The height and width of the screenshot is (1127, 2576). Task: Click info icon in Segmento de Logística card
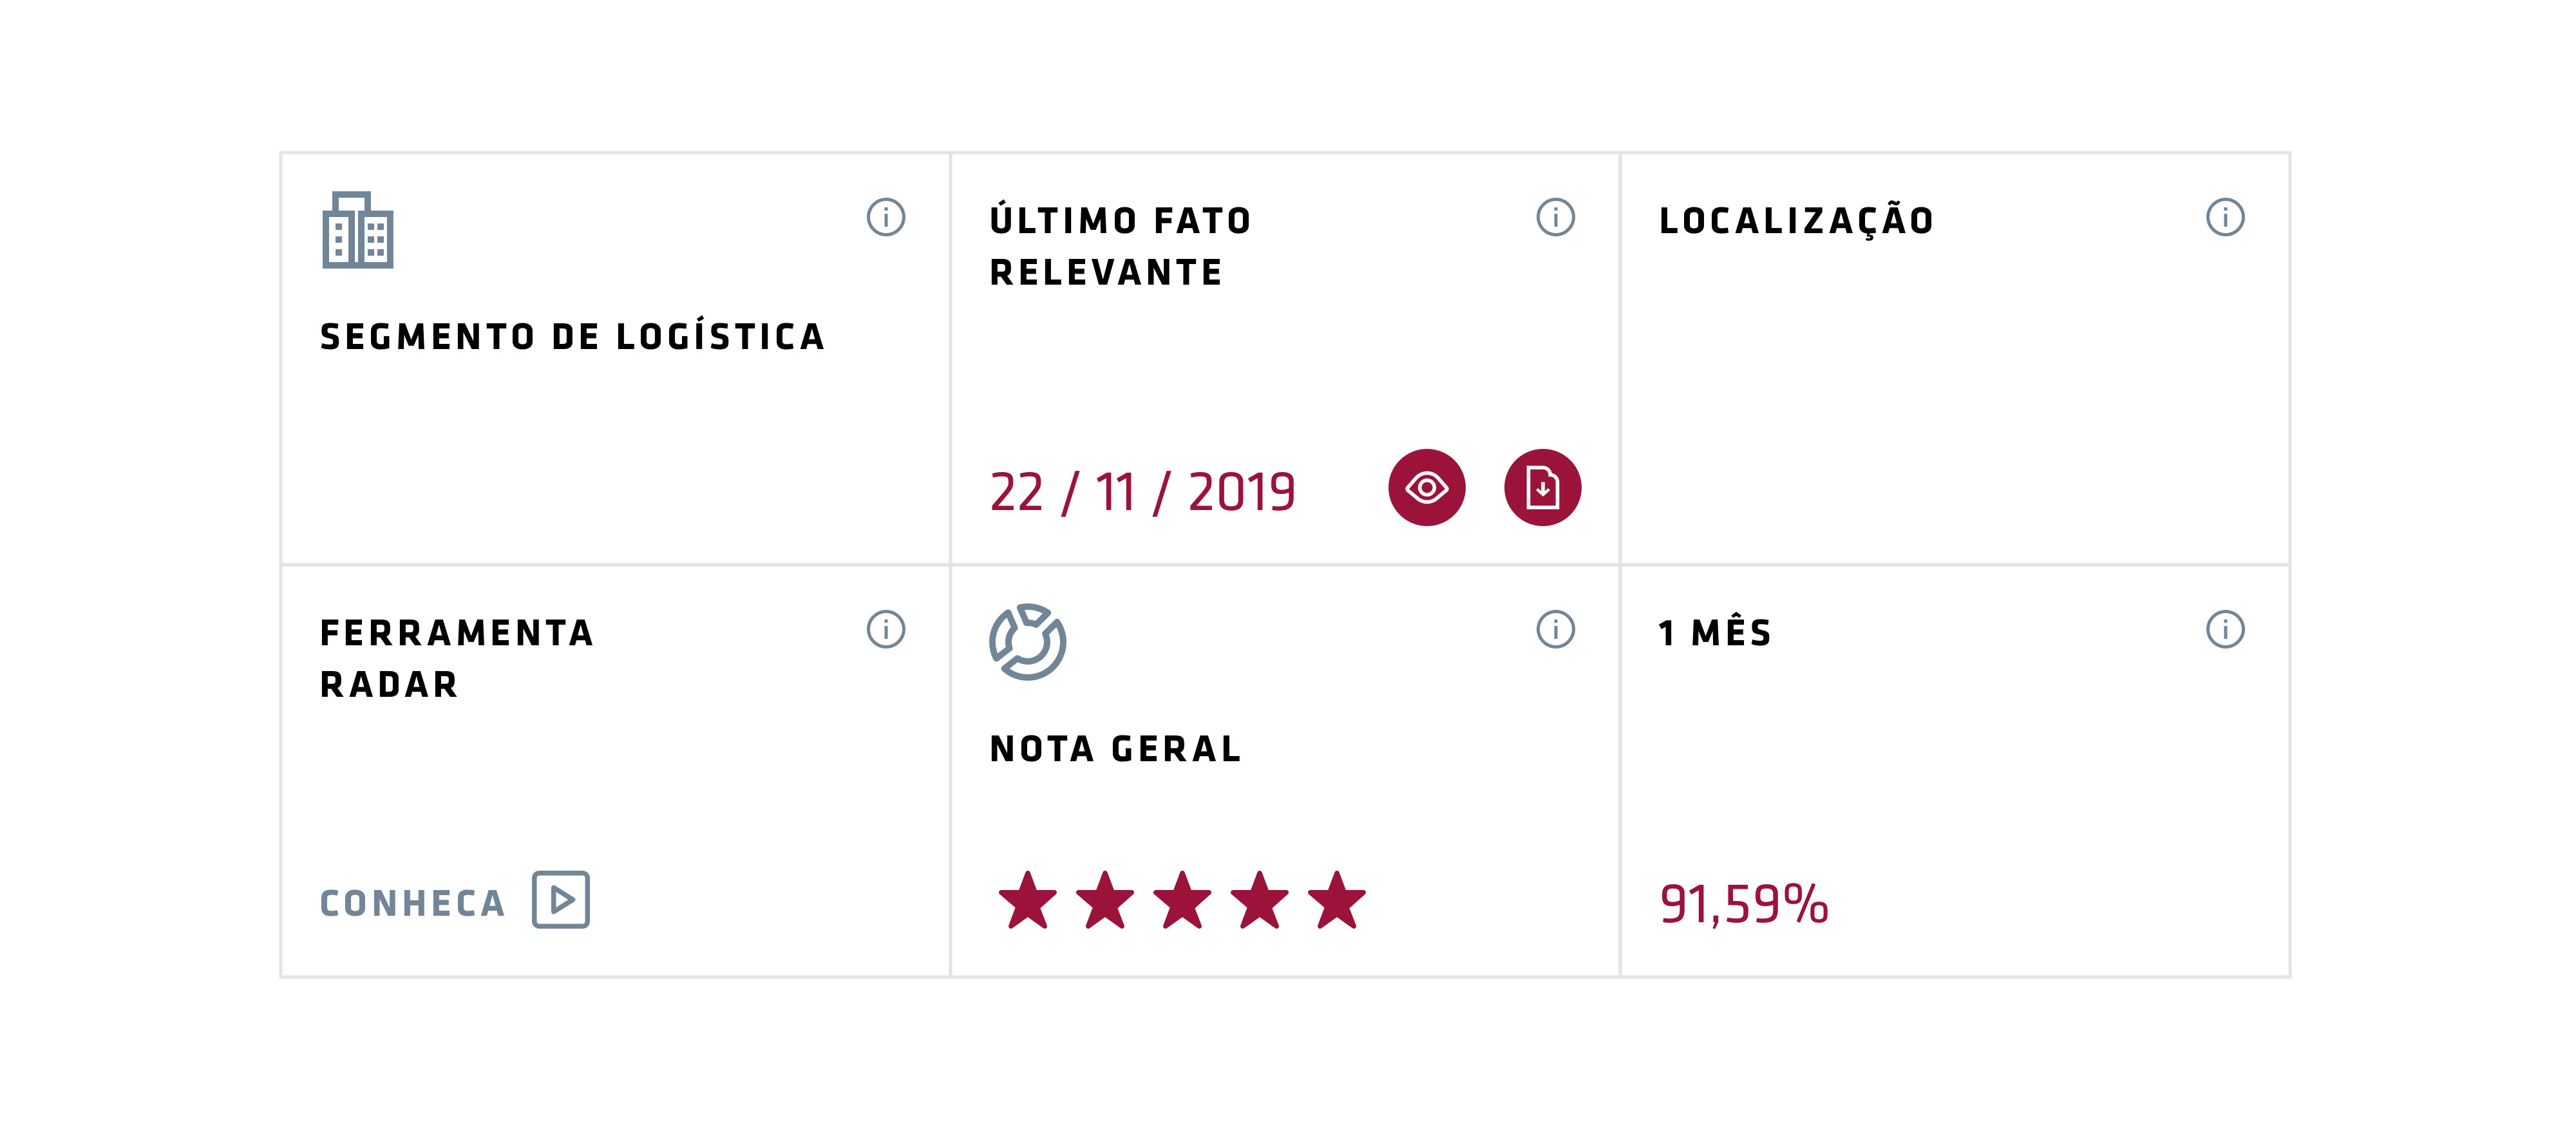[x=885, y=217]
